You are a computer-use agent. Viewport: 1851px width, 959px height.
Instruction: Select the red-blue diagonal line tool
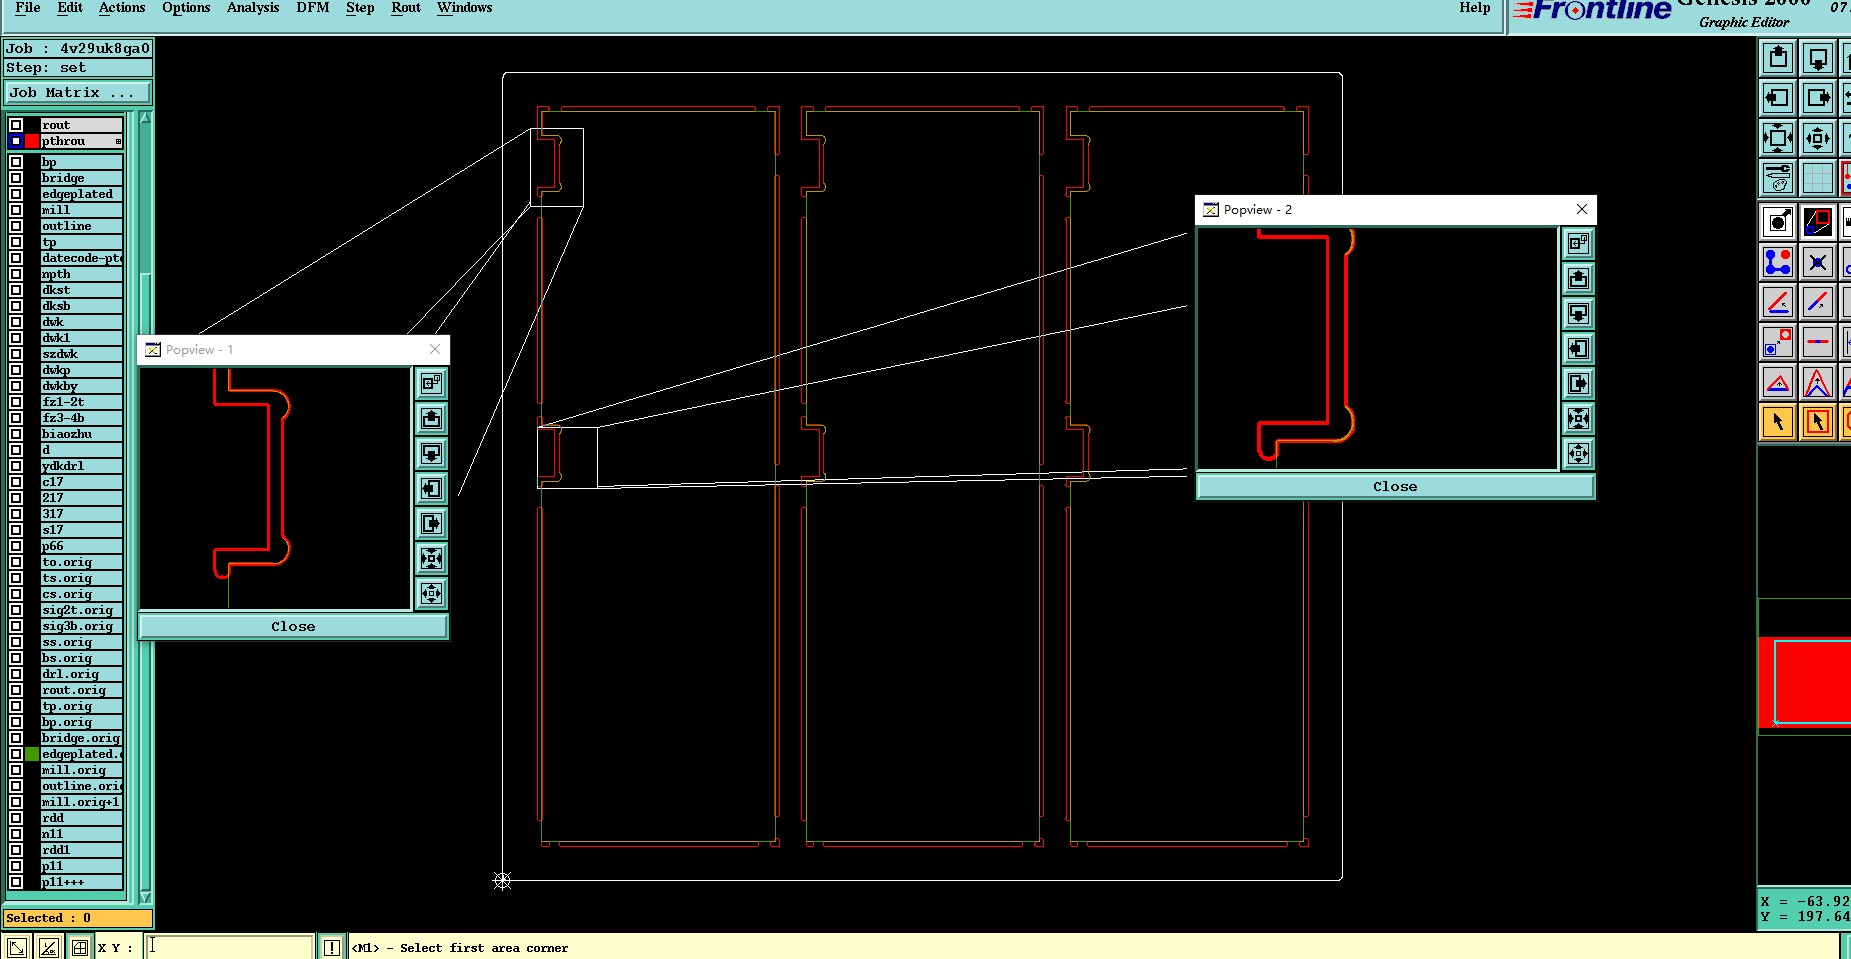(1818, 302)
